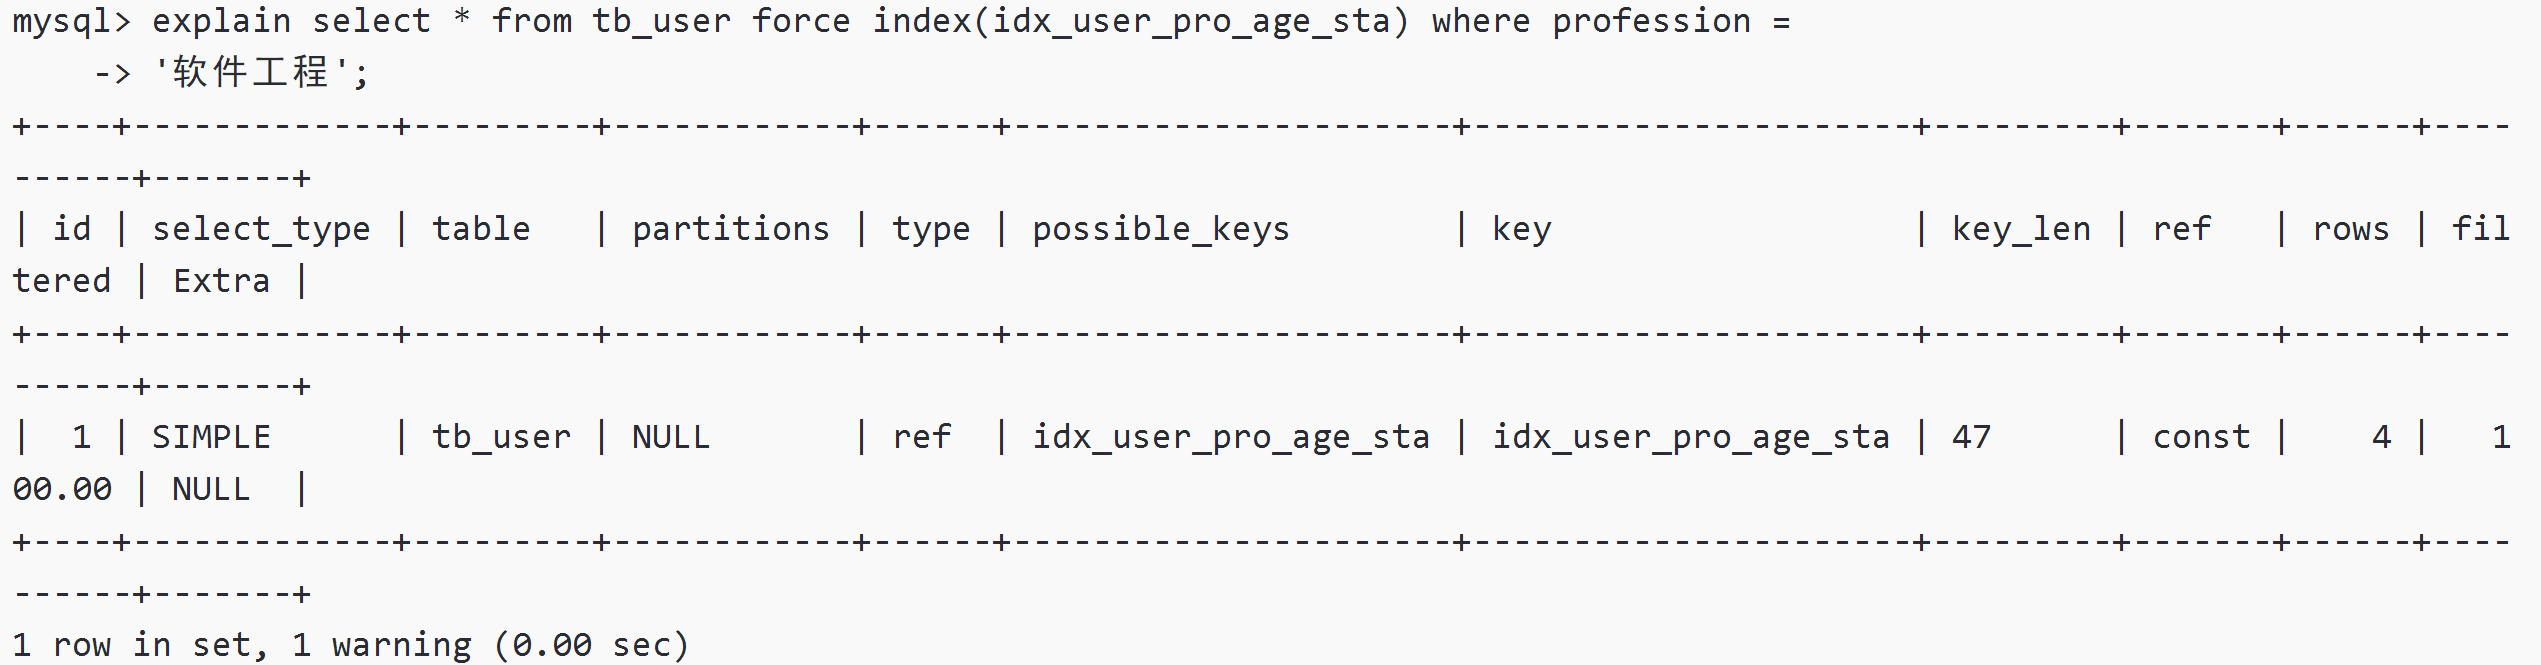
Task: Click the "possible_keys" column header
Action: pos(1160,229)
